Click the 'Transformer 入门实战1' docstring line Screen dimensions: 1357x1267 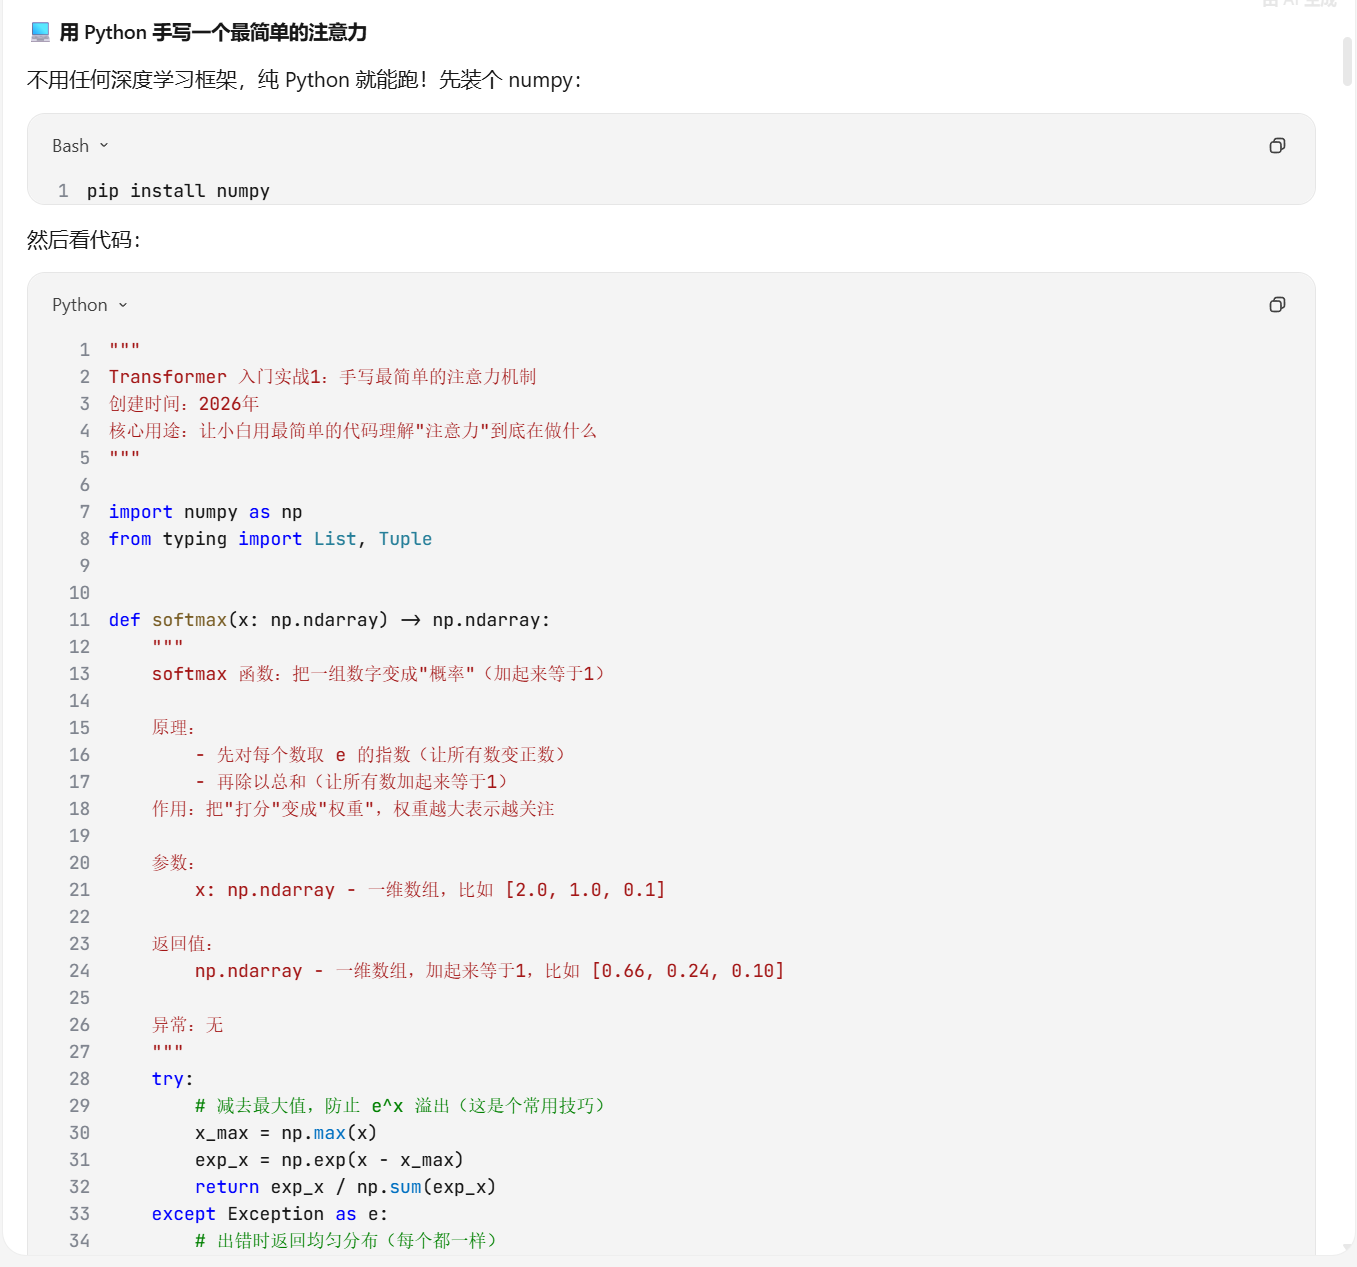point(322,377)
